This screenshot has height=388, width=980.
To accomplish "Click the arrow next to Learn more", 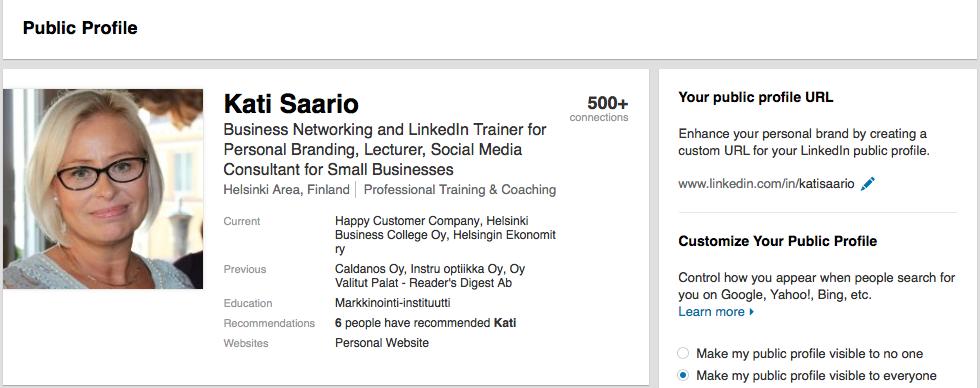I will [751, 311].
